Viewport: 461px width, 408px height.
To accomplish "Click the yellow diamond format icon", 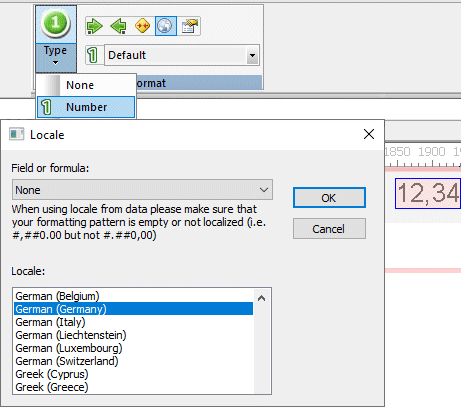I will [142, 26].
